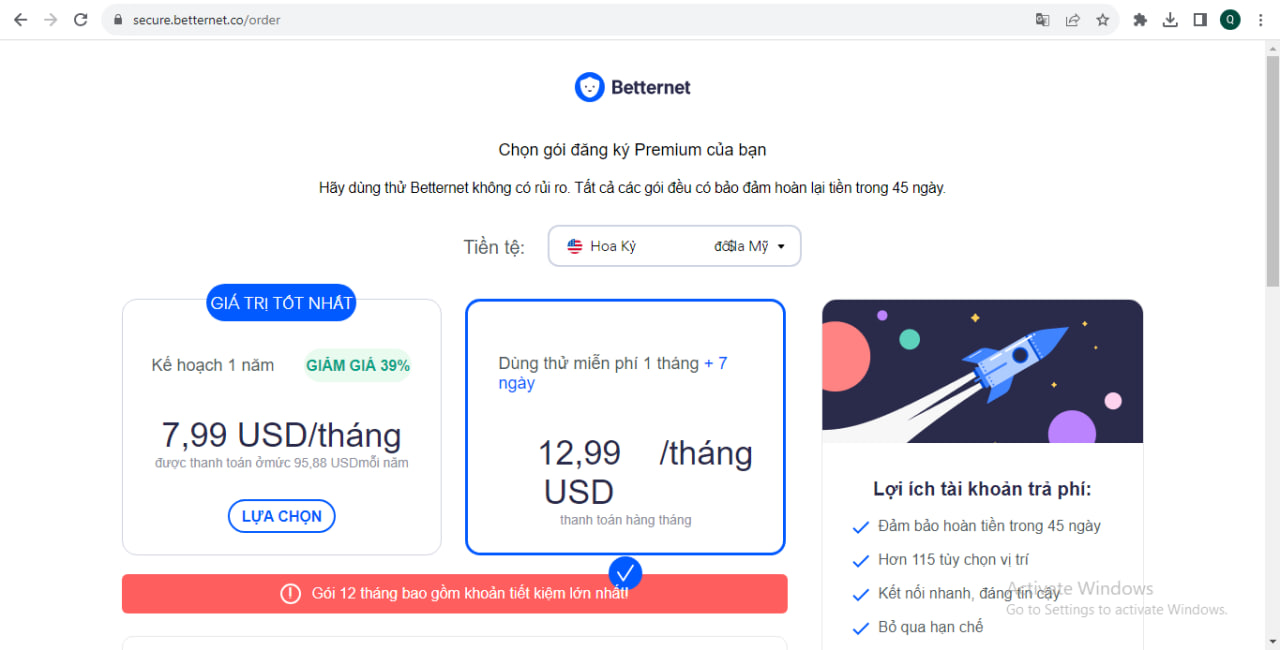Open the Chrome profile avatar
Image resolution: width=1280 pixels, height=650 pixels.
[1230, 20]
